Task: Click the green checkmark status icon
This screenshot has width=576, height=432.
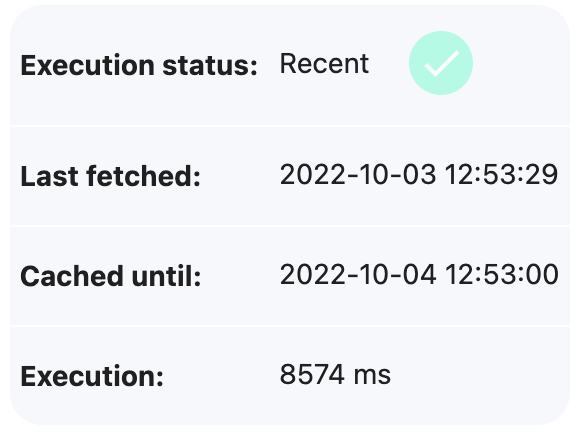Action: click(440, 63)
